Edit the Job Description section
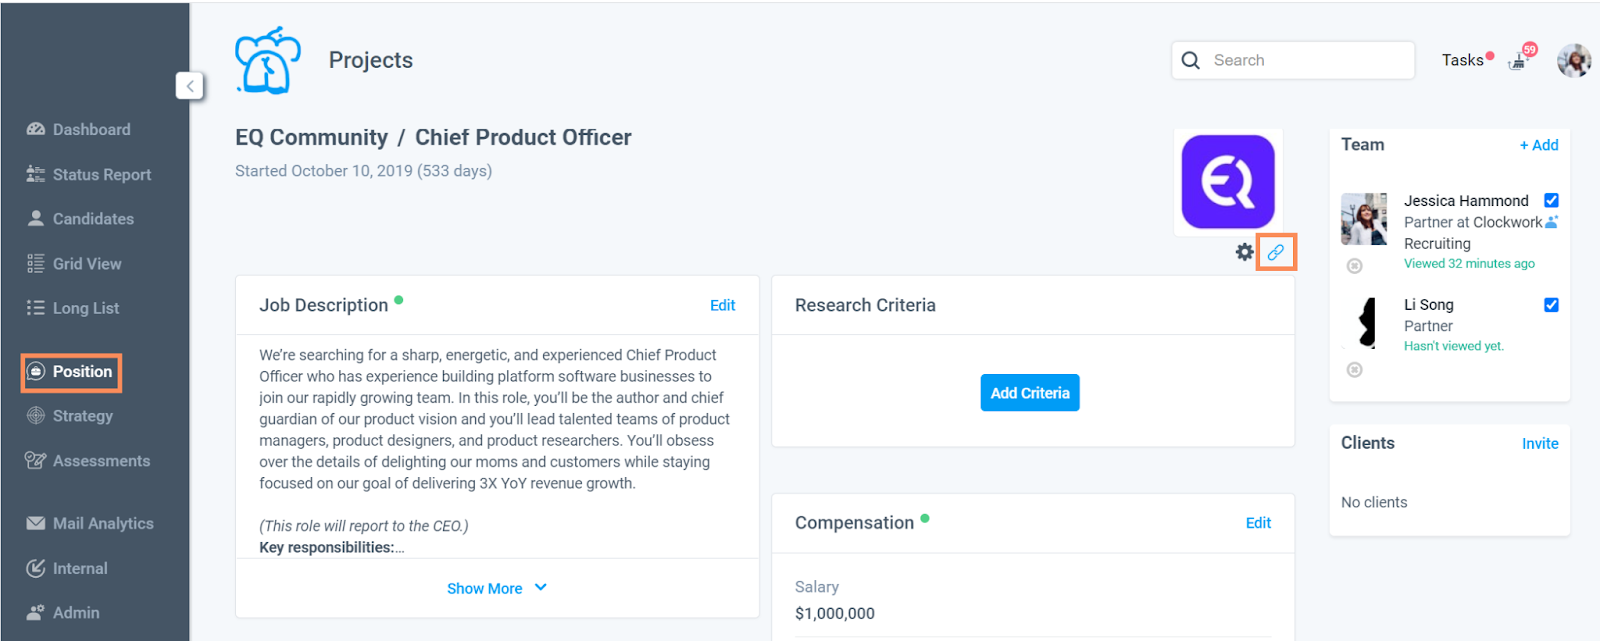1600x641 pixels. click(722, 305)
